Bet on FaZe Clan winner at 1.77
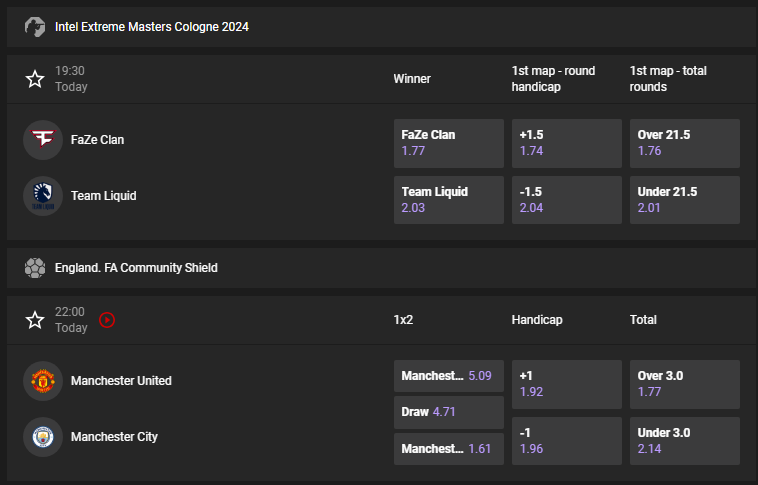Screen dimensions: 758x485 pos(448,143)
